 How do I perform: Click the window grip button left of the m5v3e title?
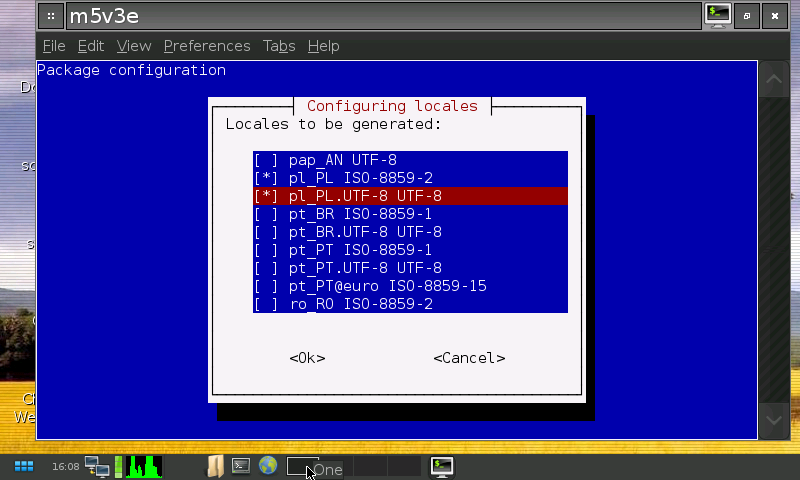pyautogui.click(x=51, y=17)
